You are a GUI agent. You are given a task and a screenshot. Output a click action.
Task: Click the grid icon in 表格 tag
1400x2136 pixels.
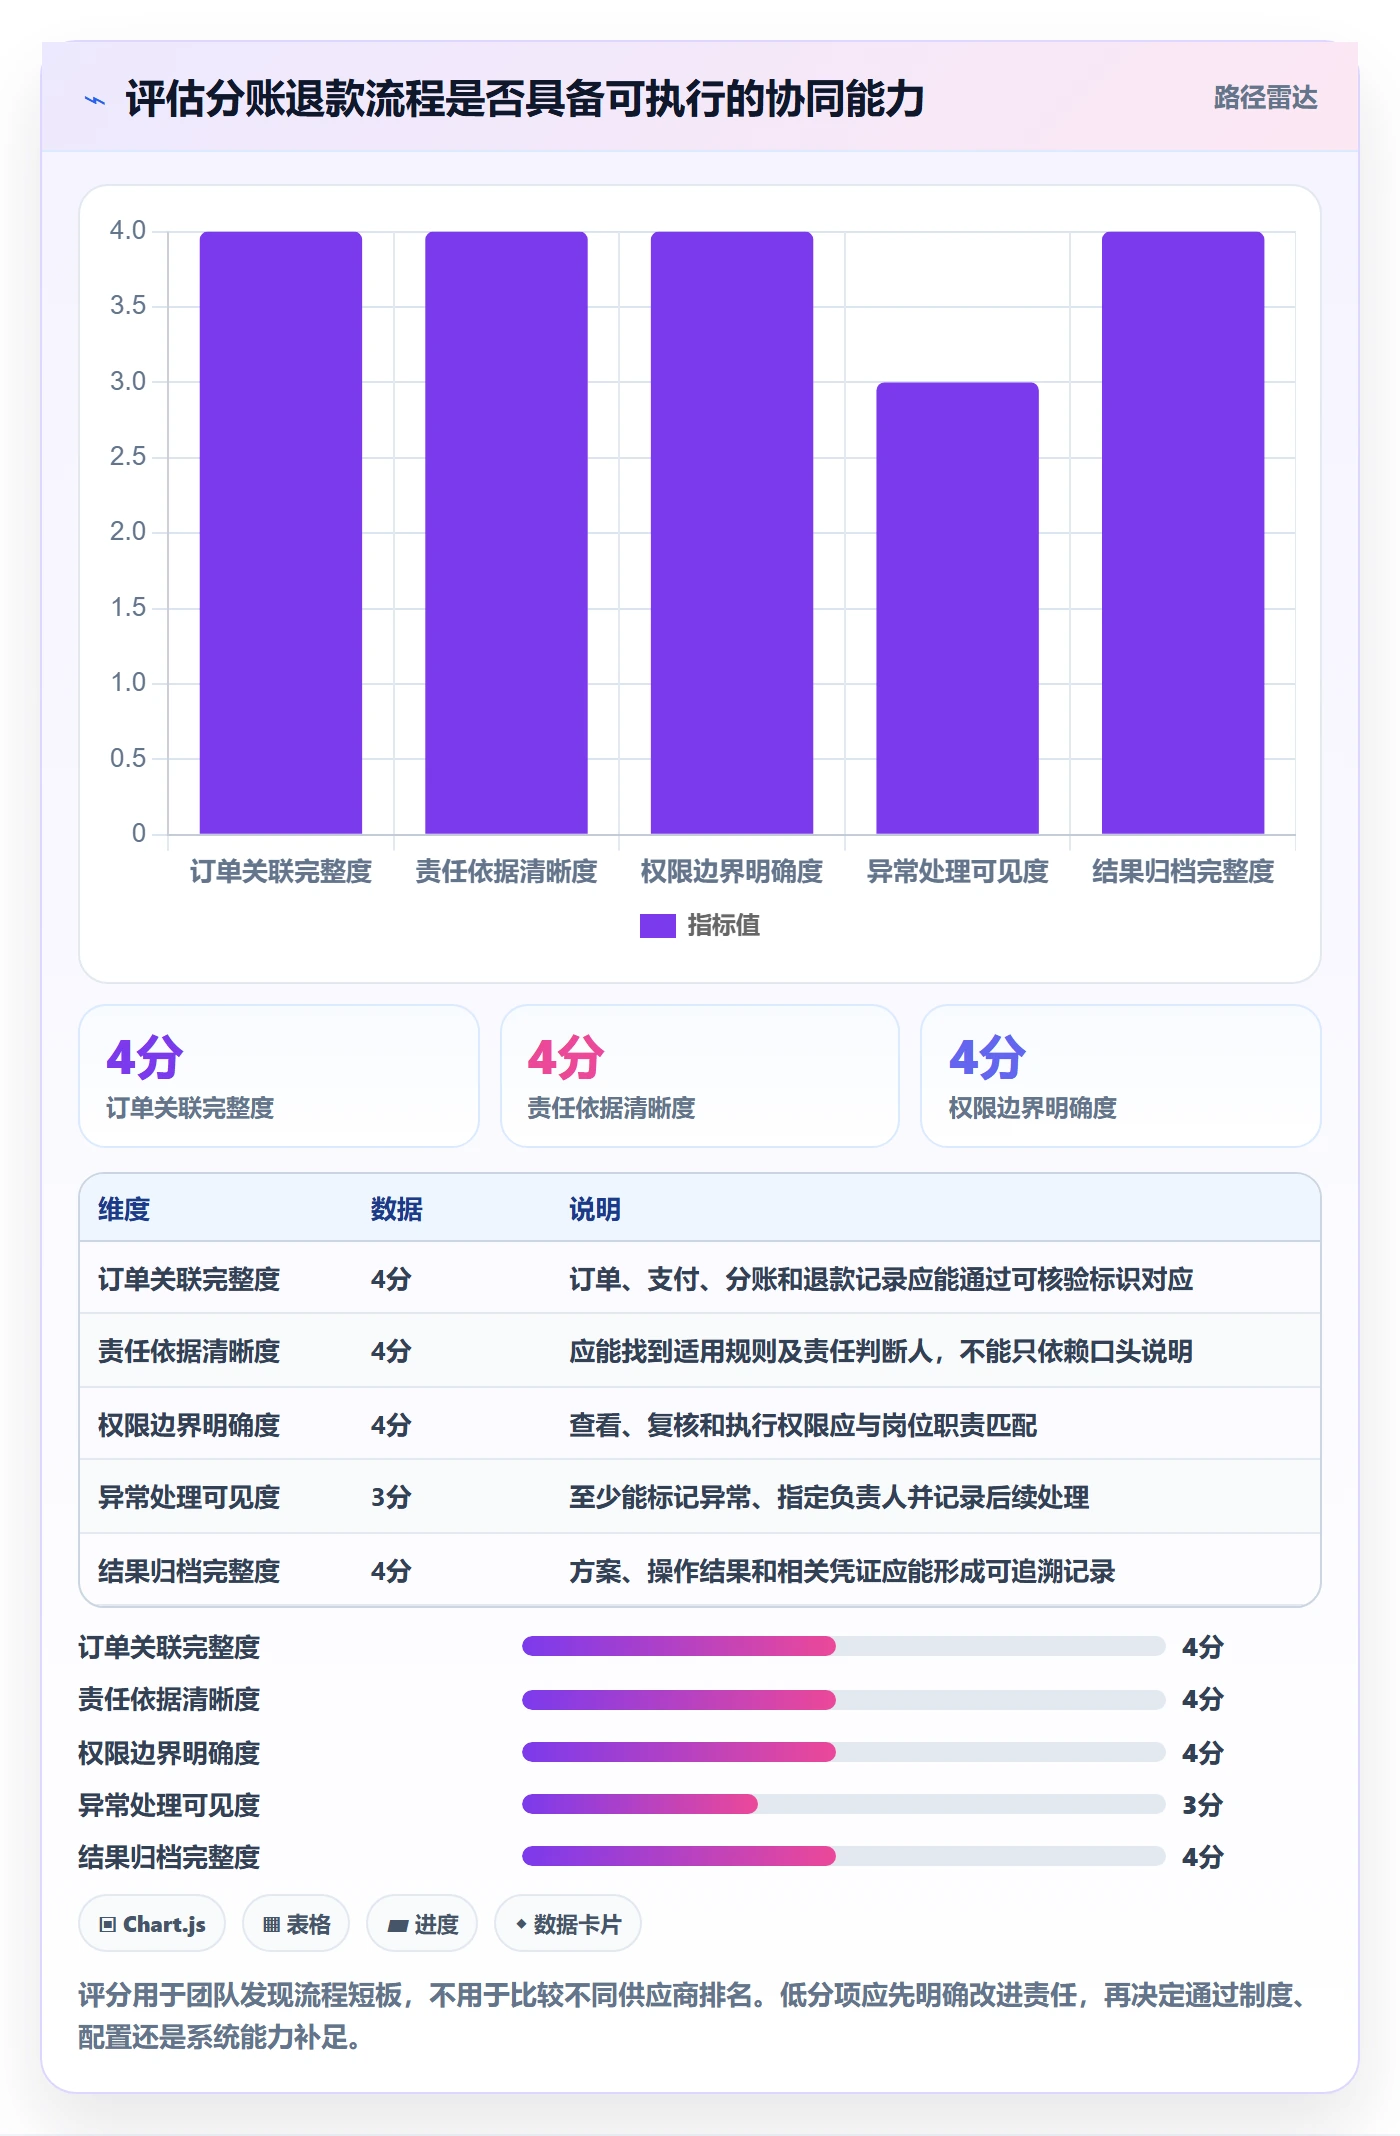coord(271,1925)
